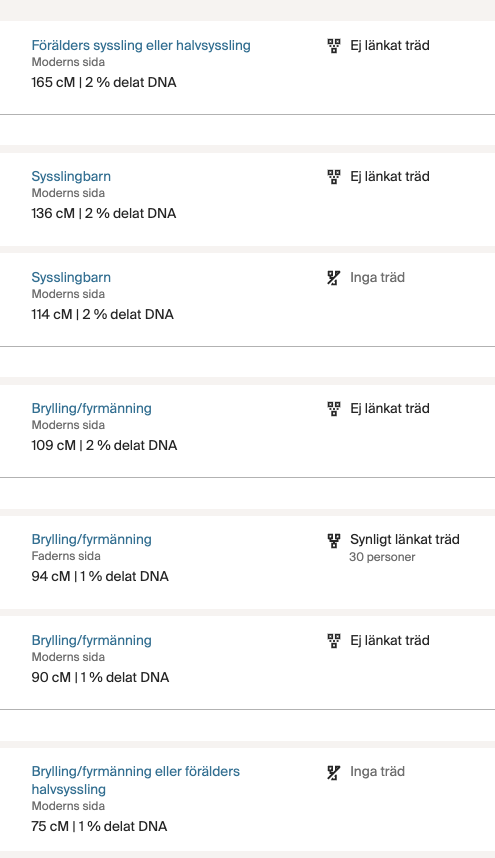Click 30 personer tree size text
The image size is (495, 858).
(382, 557)
